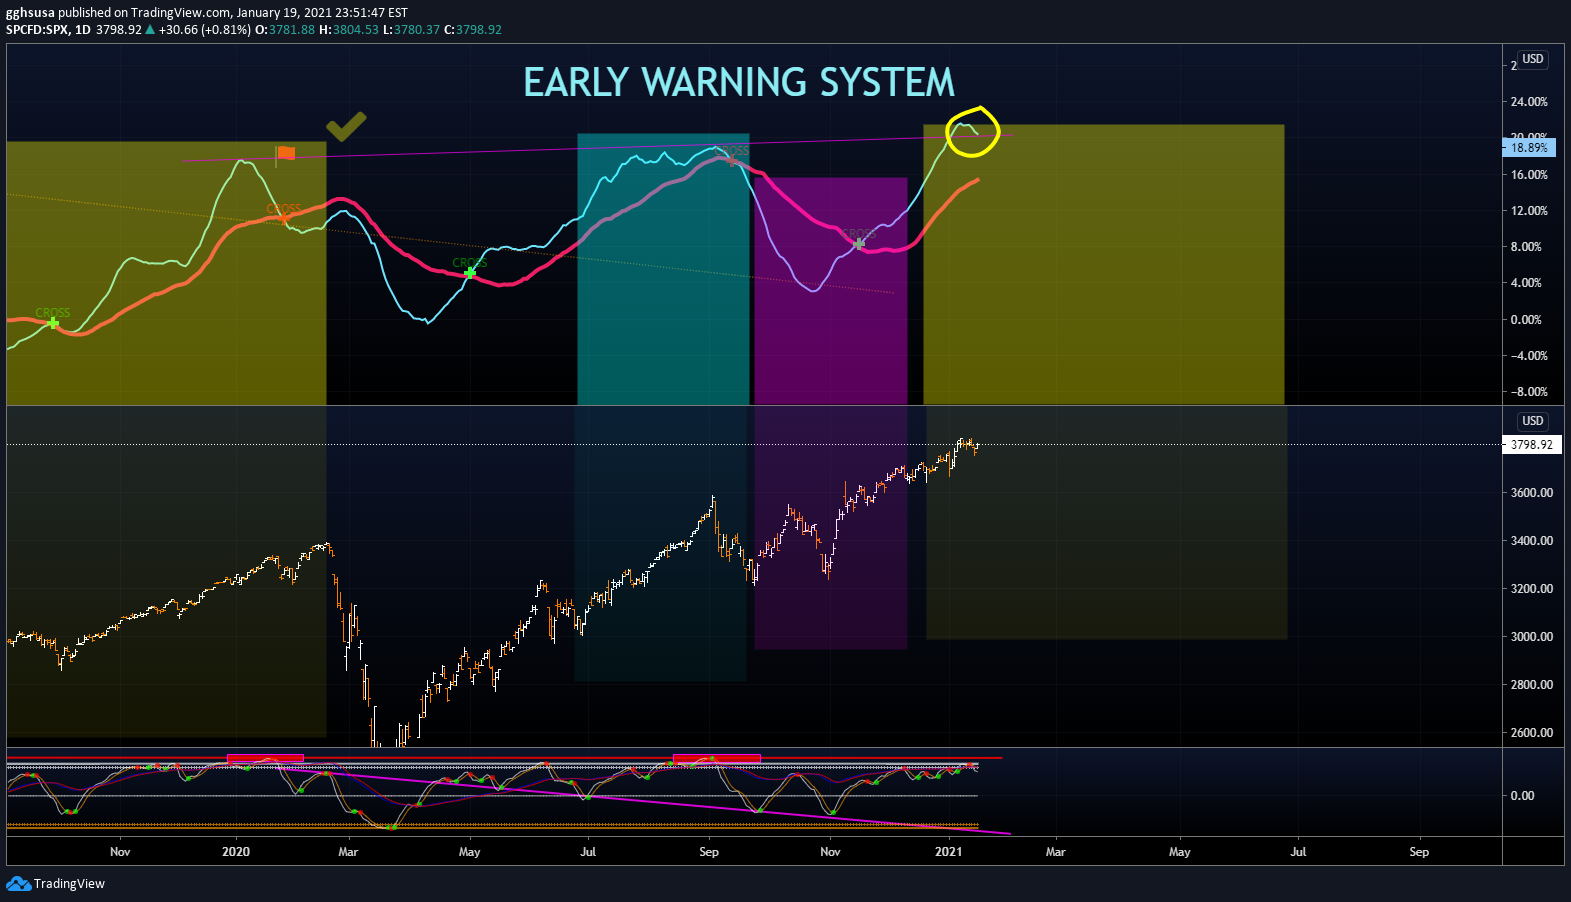Click the EARLY WARNING SYSTEM title text
Image resolution: width=1571 pixels, height=902 pixels.
tap(739, 82)
